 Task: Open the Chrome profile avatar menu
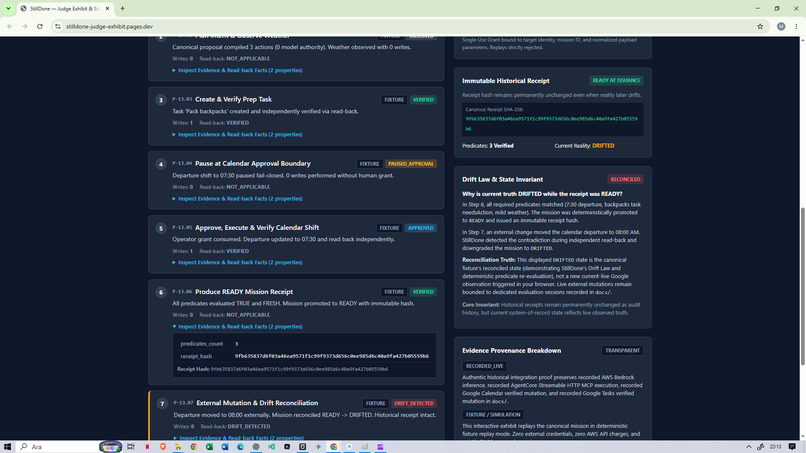(x=781, y=26)
